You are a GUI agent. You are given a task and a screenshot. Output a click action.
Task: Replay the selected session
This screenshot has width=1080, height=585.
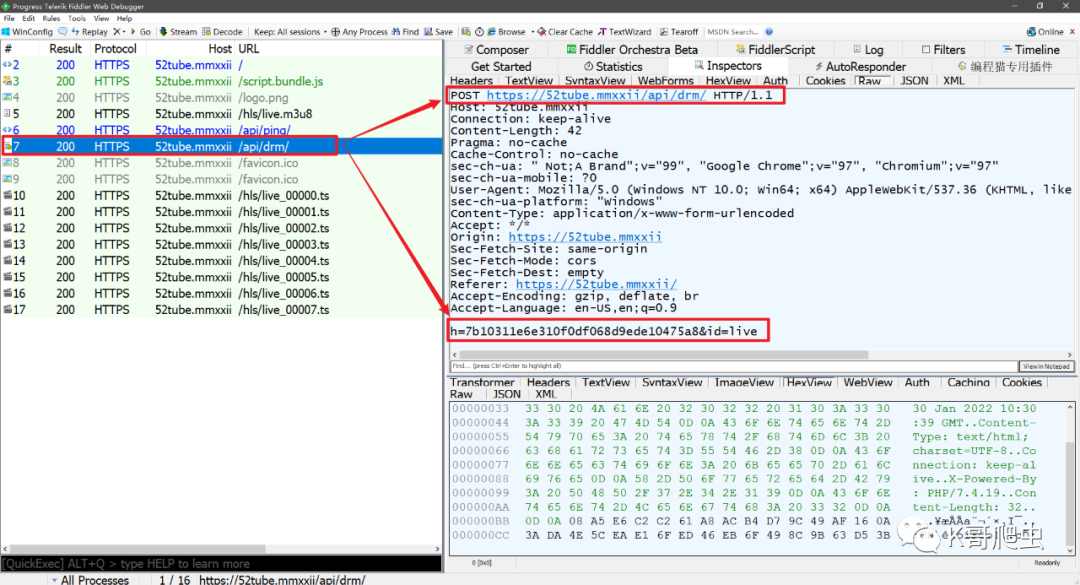[x=88, y=32]
